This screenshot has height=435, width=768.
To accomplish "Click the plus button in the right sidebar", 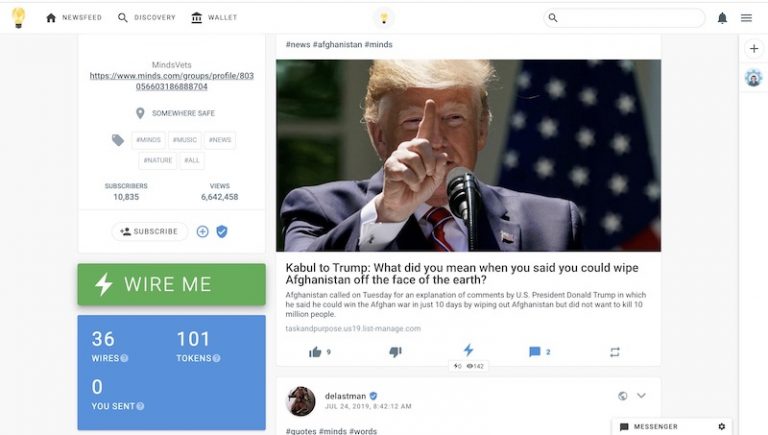I will pyautogui.click(x=754, y=48).
